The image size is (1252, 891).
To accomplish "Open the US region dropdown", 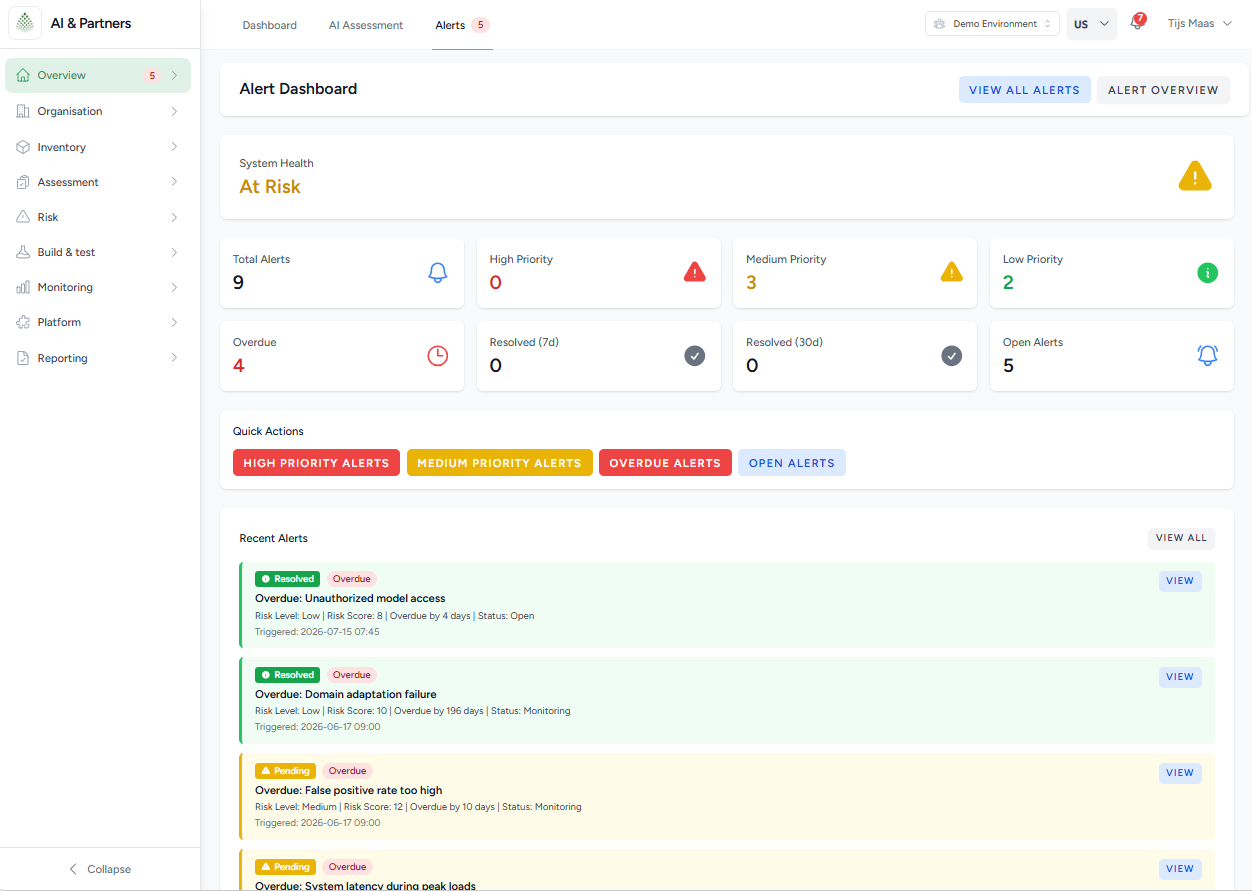I will pos(1092,24).
